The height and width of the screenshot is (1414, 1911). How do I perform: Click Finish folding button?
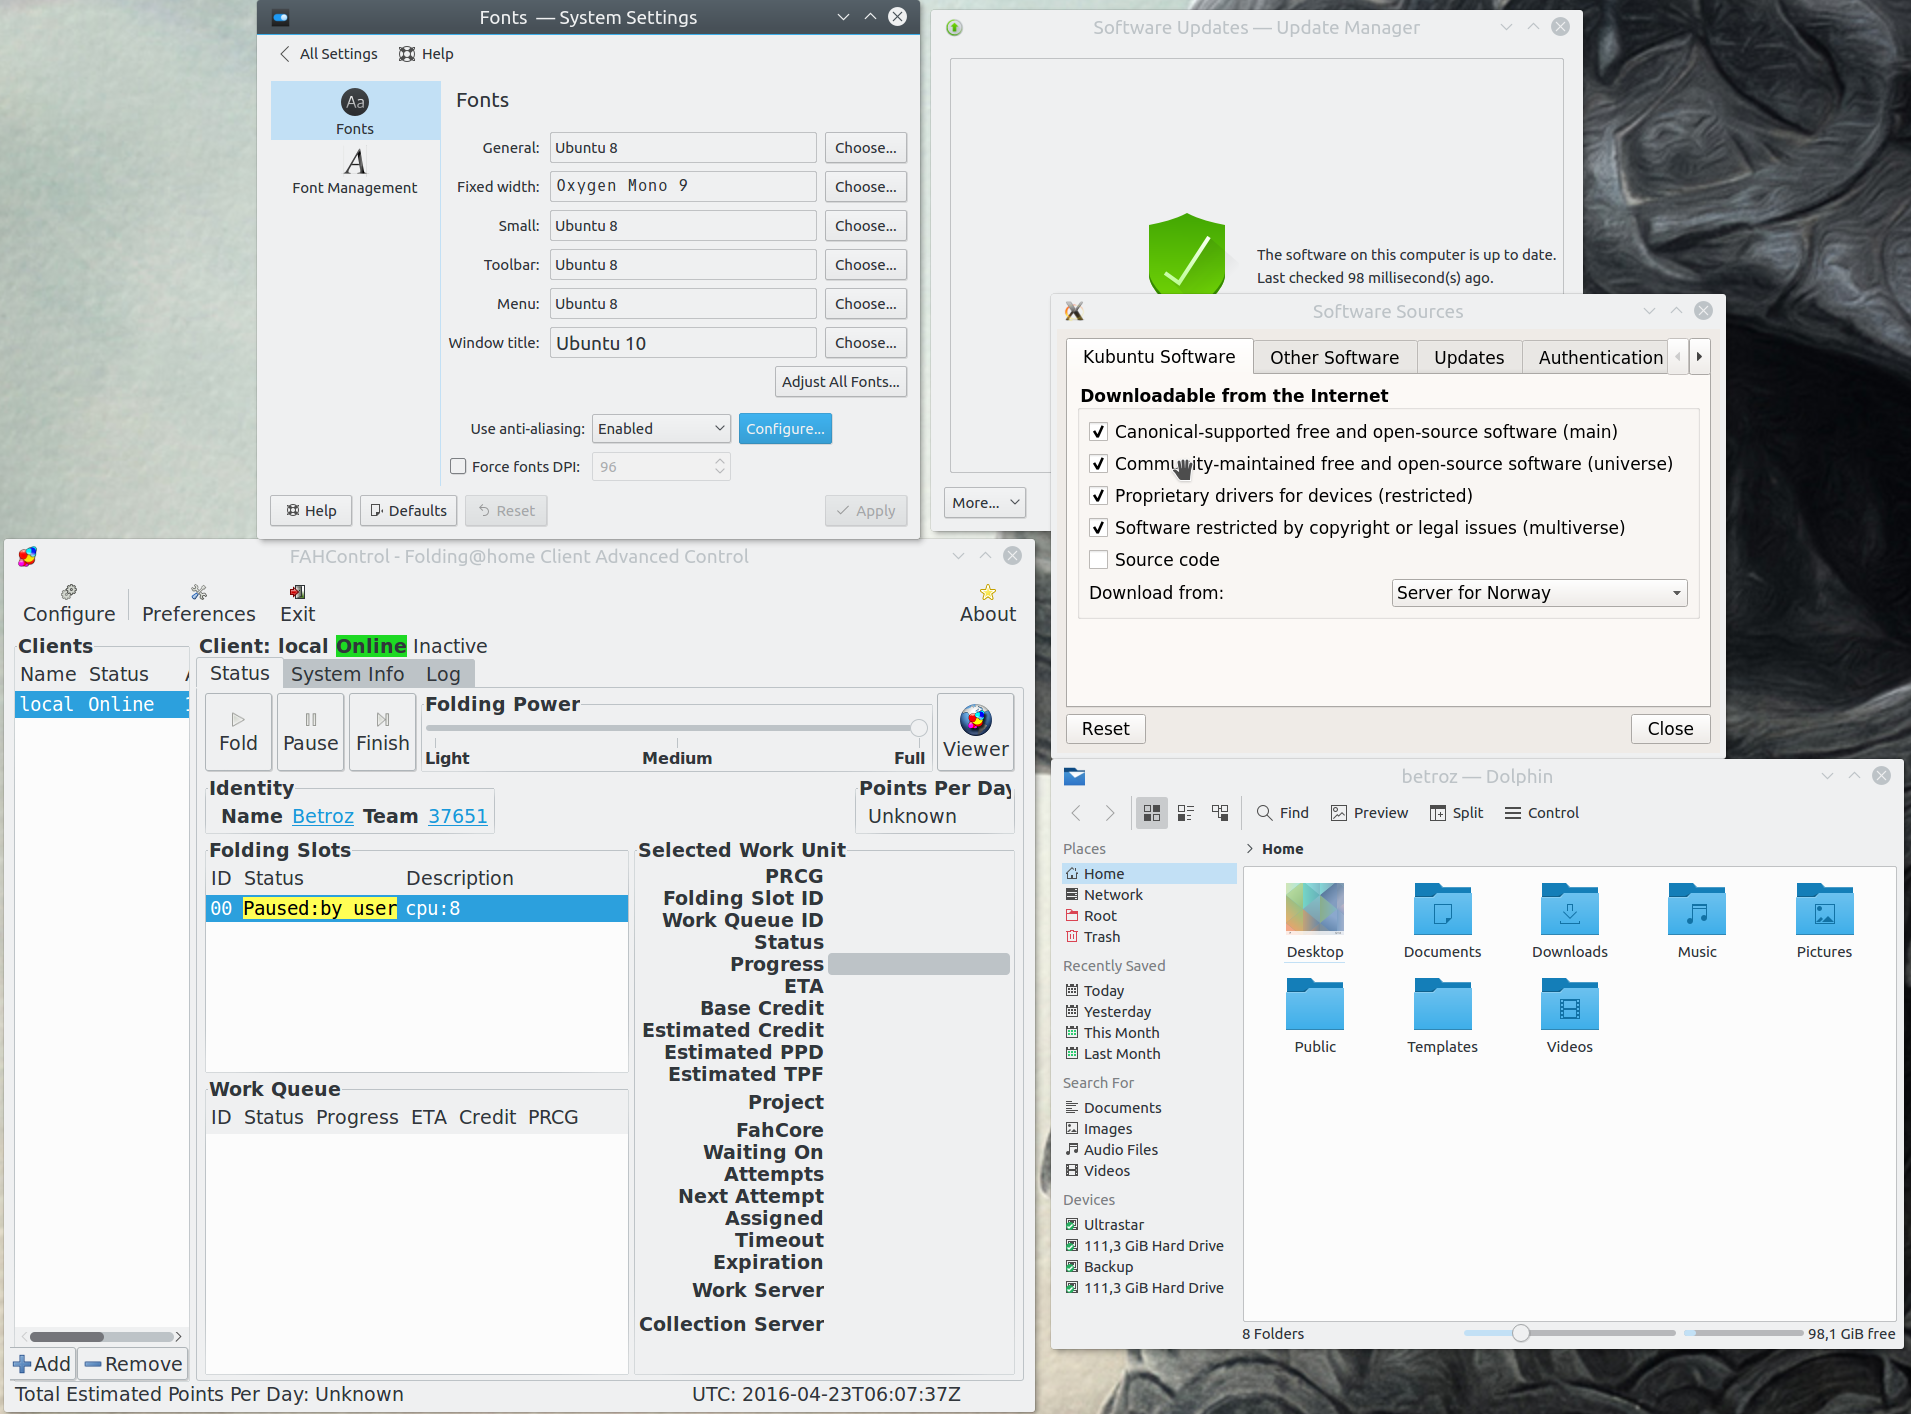[x=383, y=732]
